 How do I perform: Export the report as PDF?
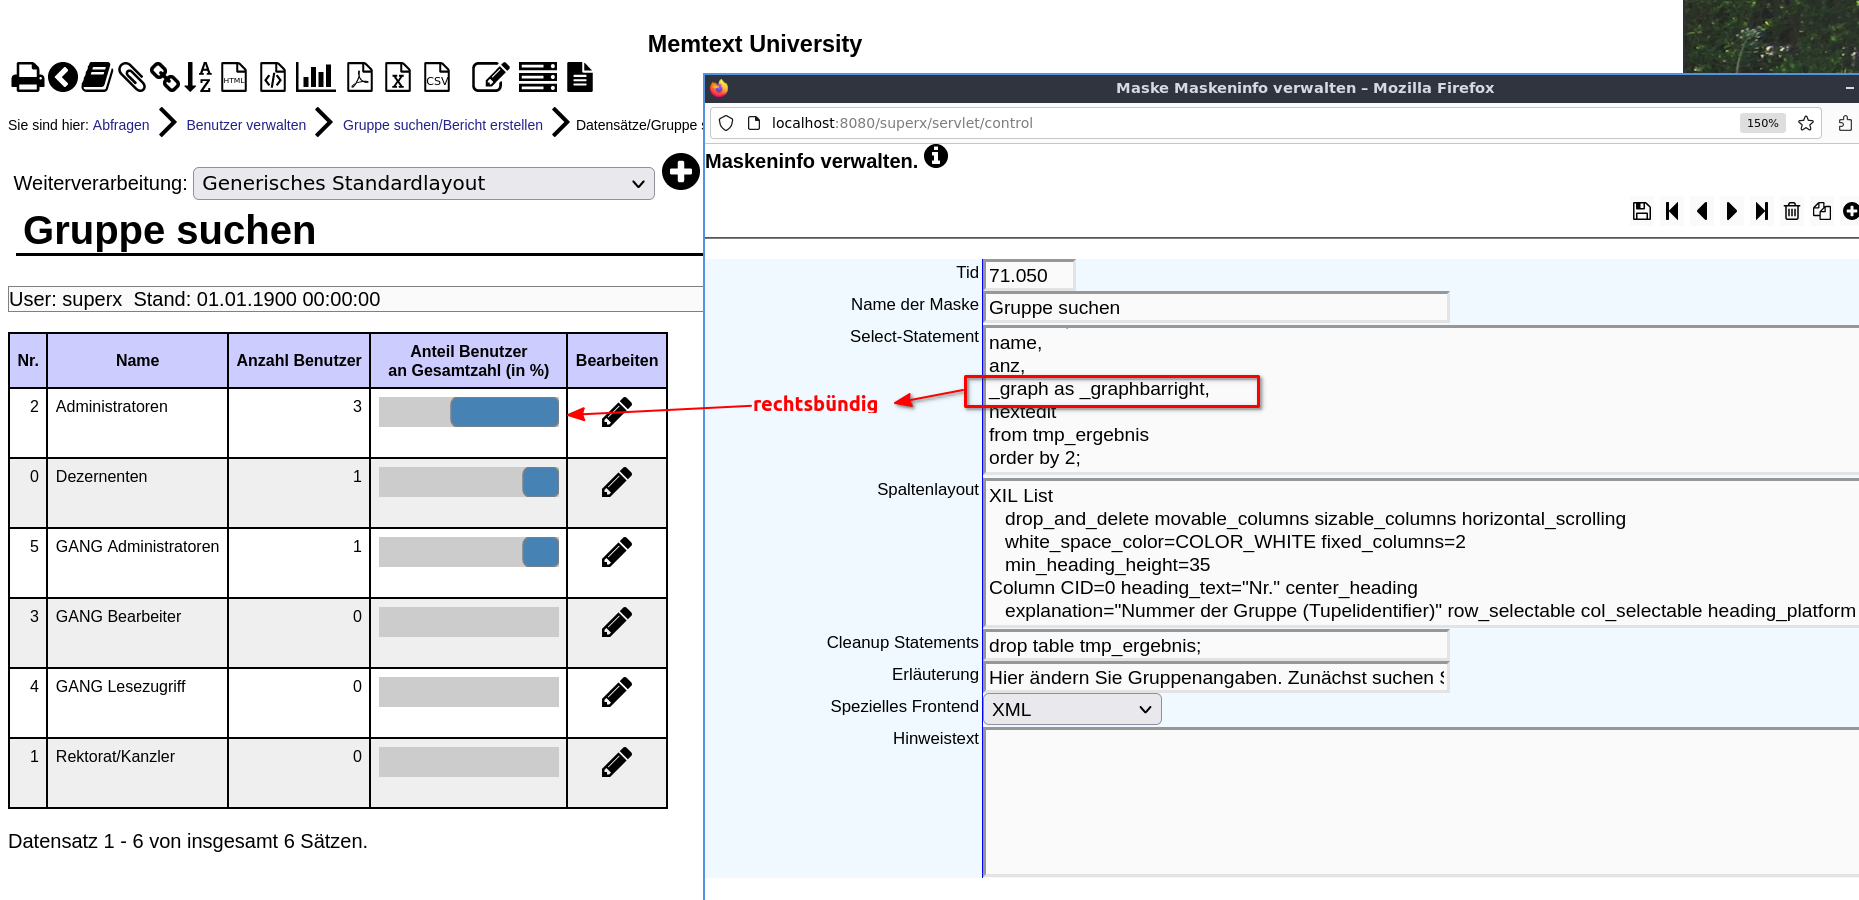click(x=360, y=77)
